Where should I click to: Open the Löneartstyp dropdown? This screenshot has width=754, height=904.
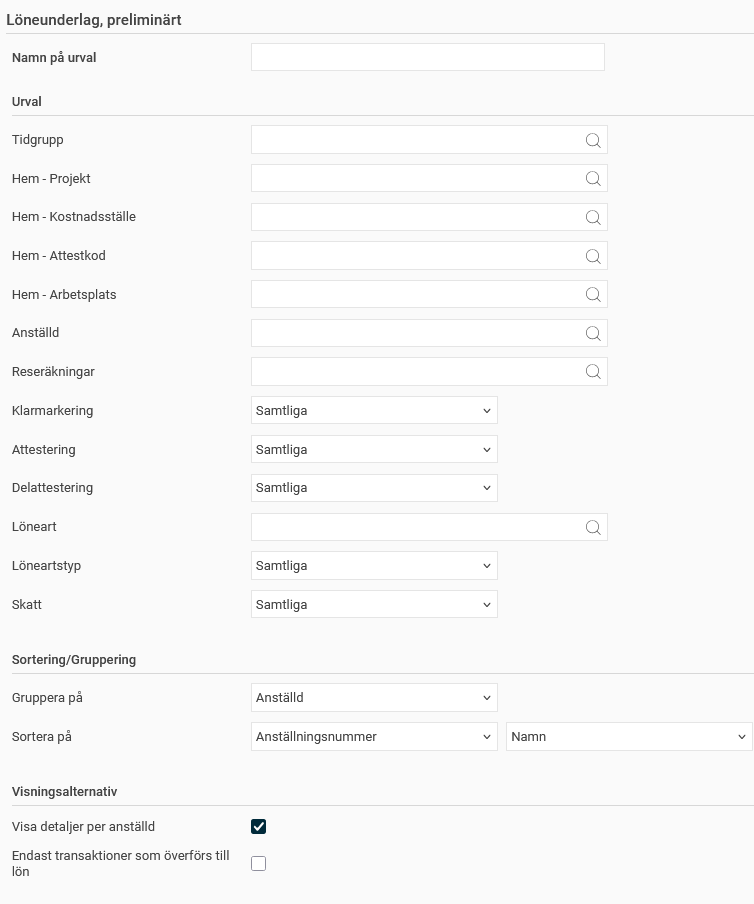374,566
